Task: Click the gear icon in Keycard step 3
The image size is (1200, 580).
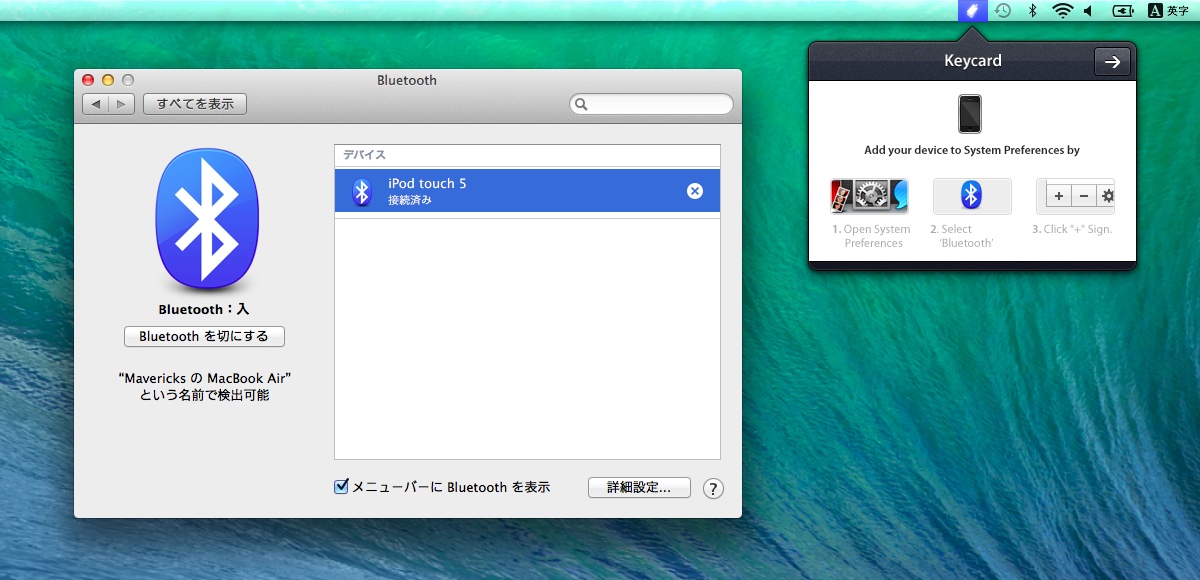Action: pos(1106,197)
